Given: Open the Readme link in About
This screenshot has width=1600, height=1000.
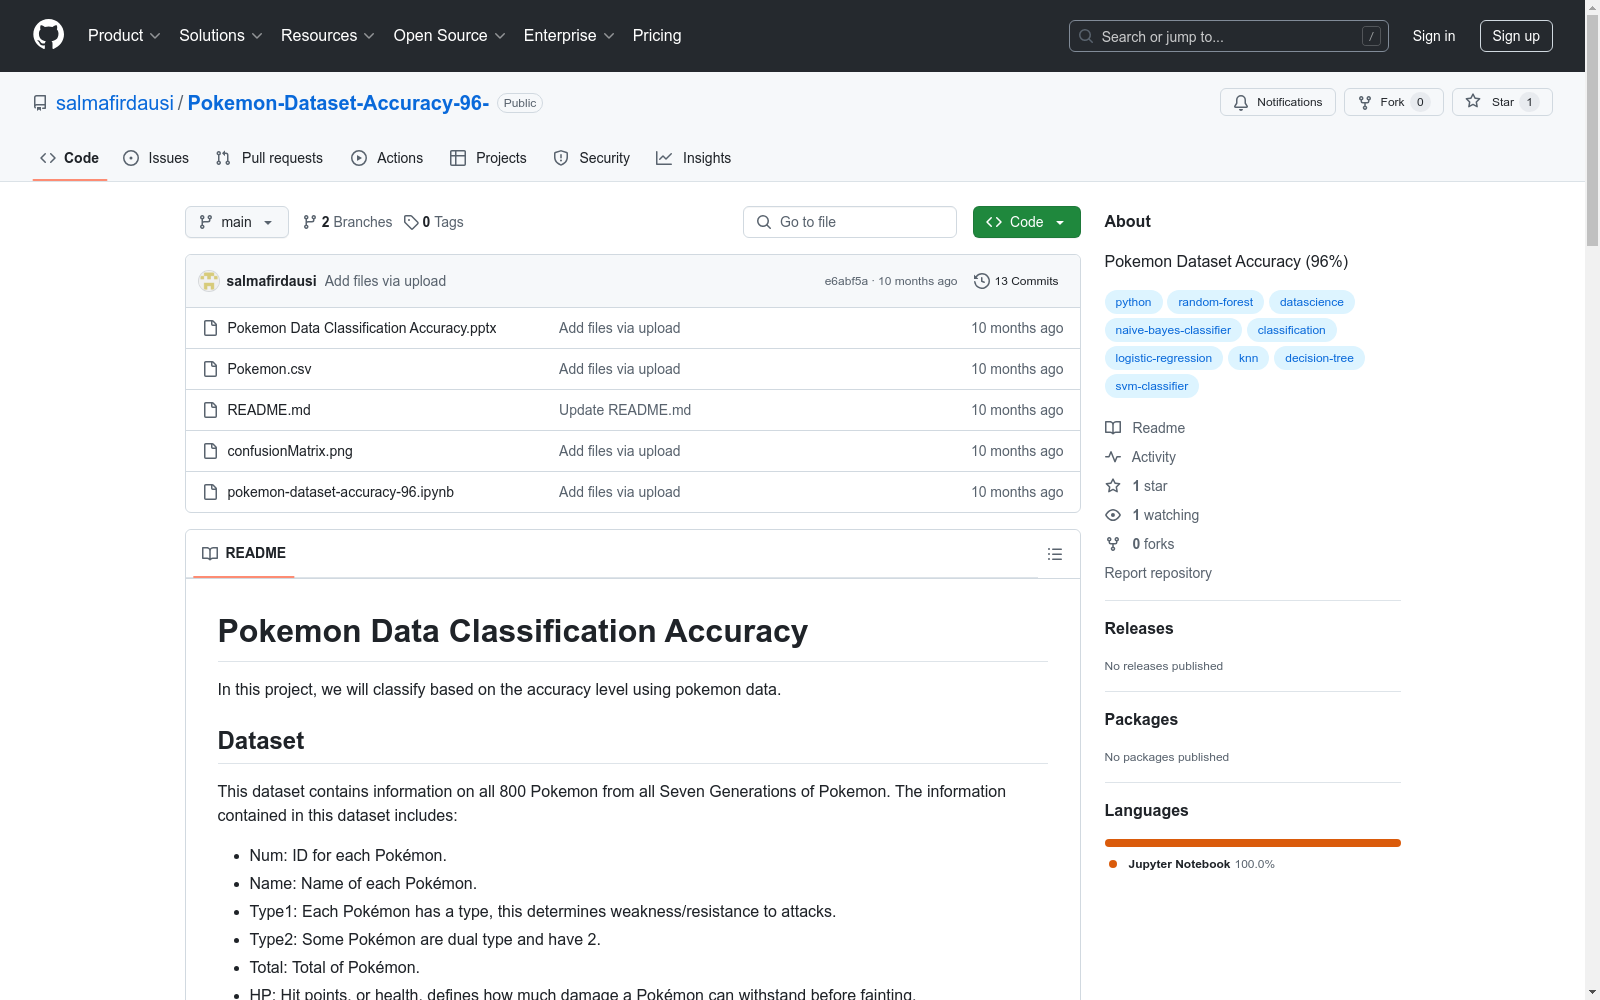Looking at the screenshot, I should point(1145,428).
